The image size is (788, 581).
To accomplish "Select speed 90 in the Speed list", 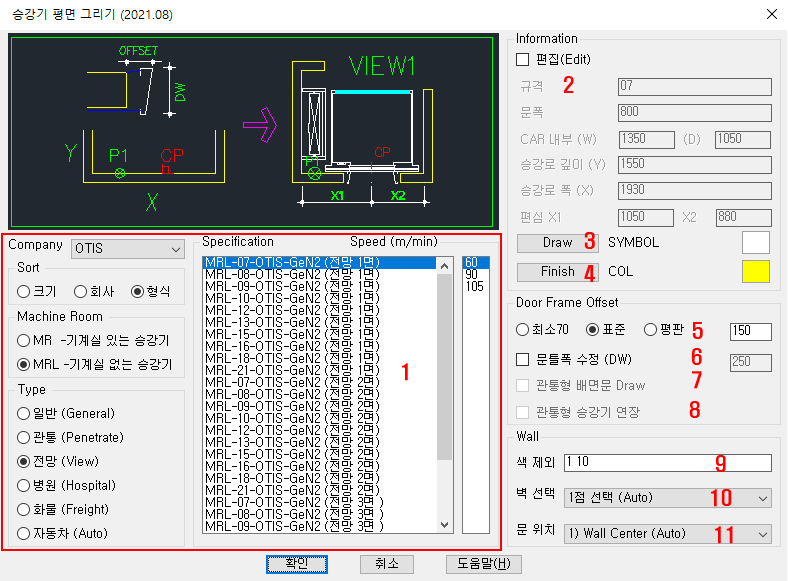I will tap(475, 274).
